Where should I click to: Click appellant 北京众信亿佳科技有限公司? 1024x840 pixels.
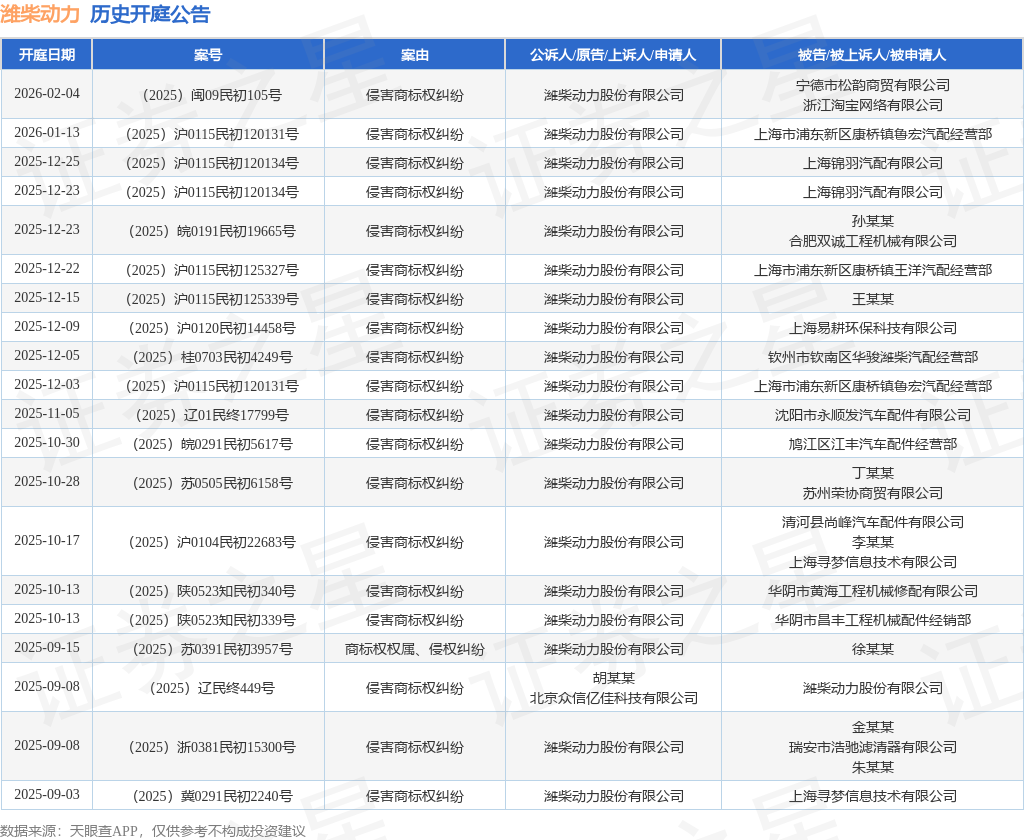click(613, 698)
